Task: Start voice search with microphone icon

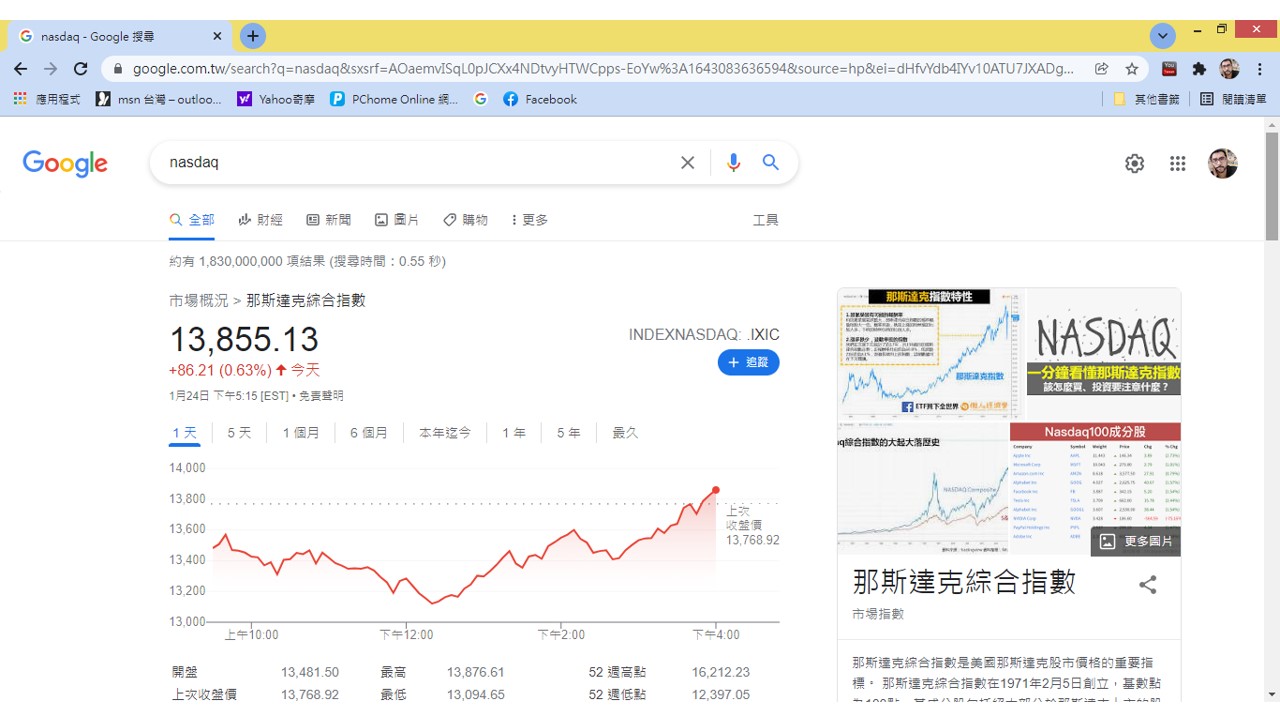Action: click(x=734, y=162)
